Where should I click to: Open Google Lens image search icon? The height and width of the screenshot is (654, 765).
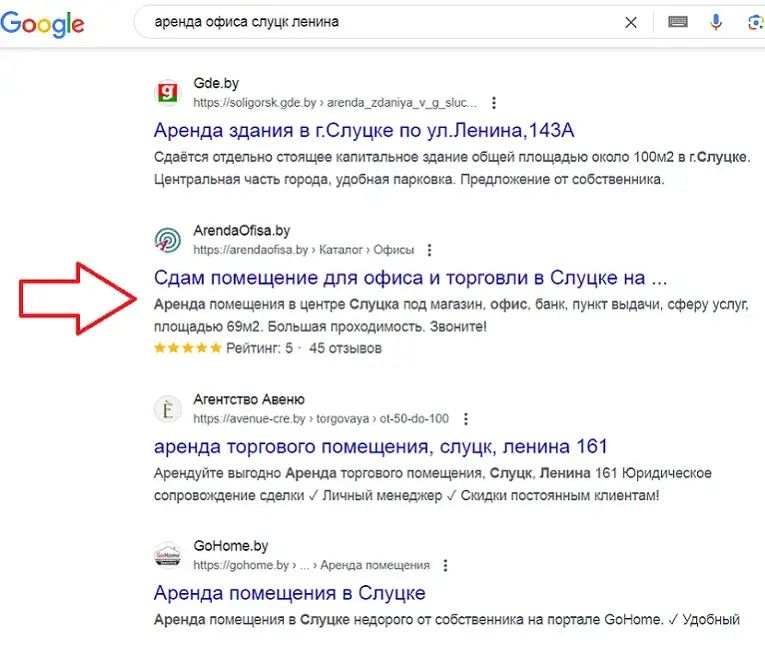coord(756,22)
